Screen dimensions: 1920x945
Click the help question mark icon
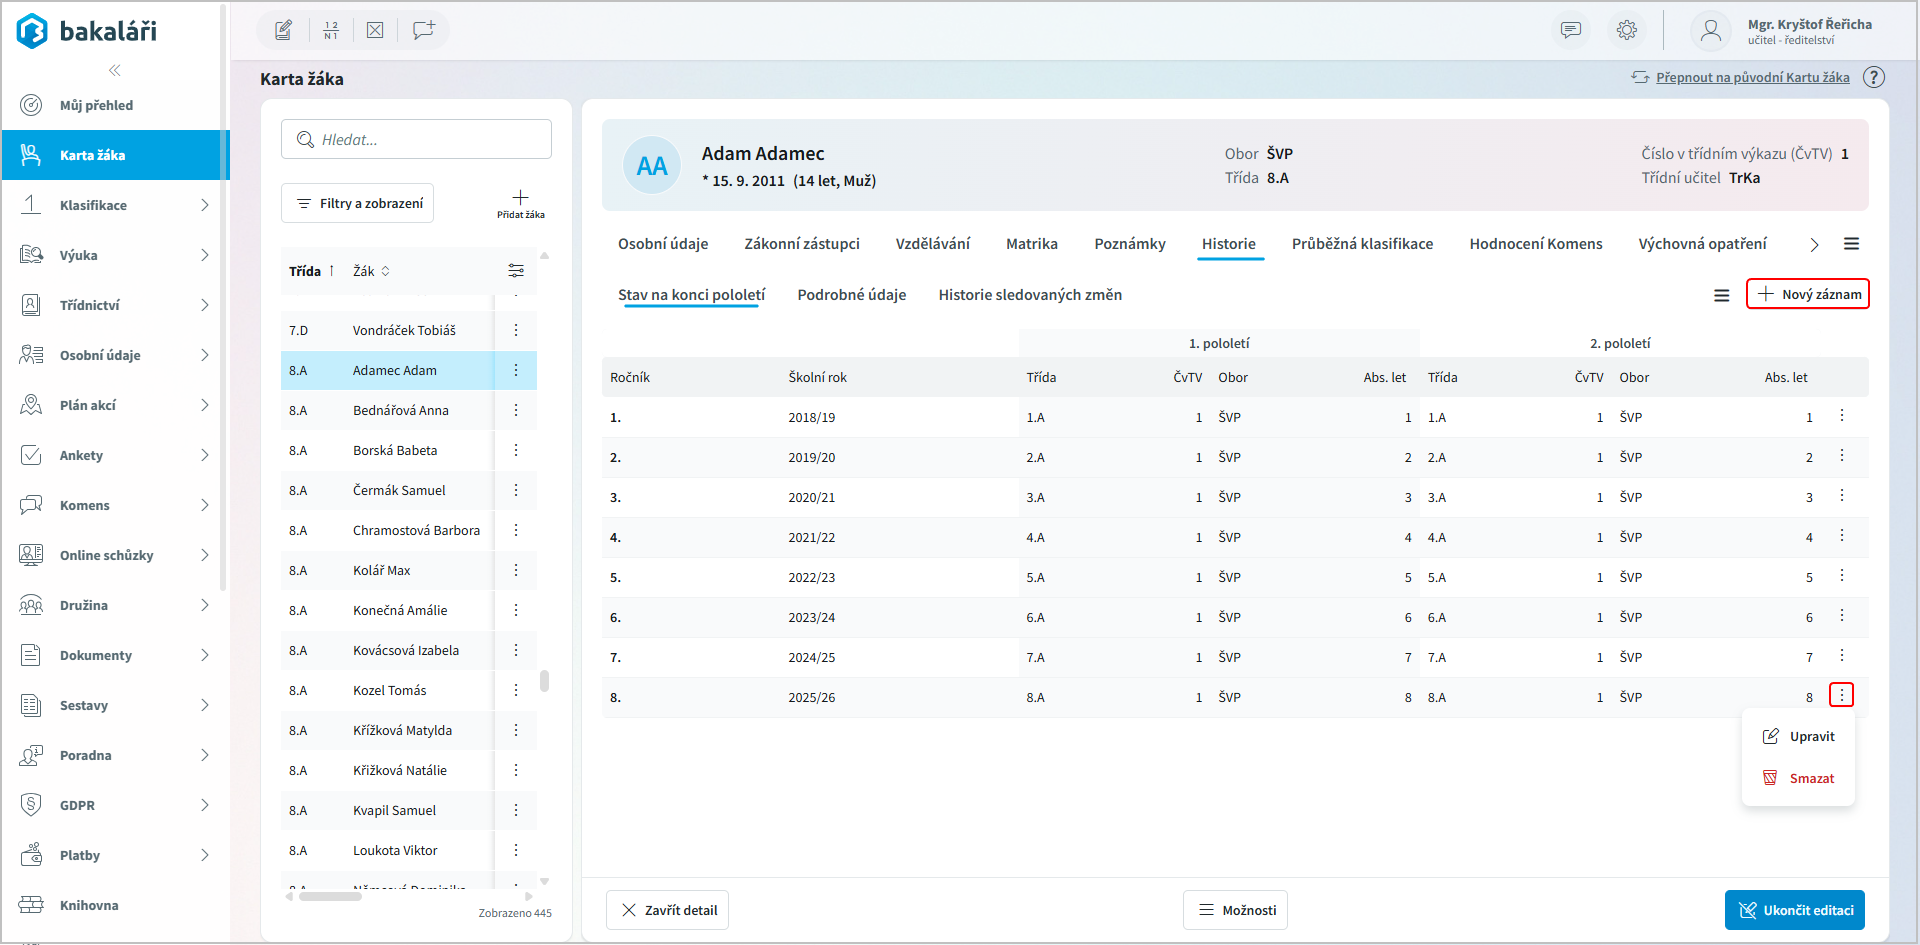coord(1874,77)
